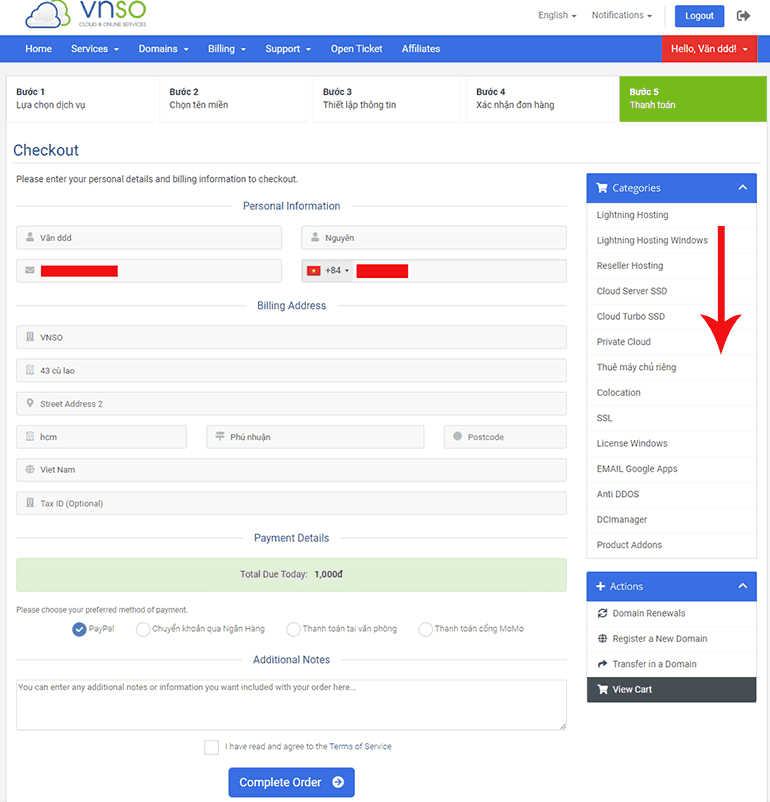Open the Colocation category
Screen dimensions: 770x802
[671, 393]
